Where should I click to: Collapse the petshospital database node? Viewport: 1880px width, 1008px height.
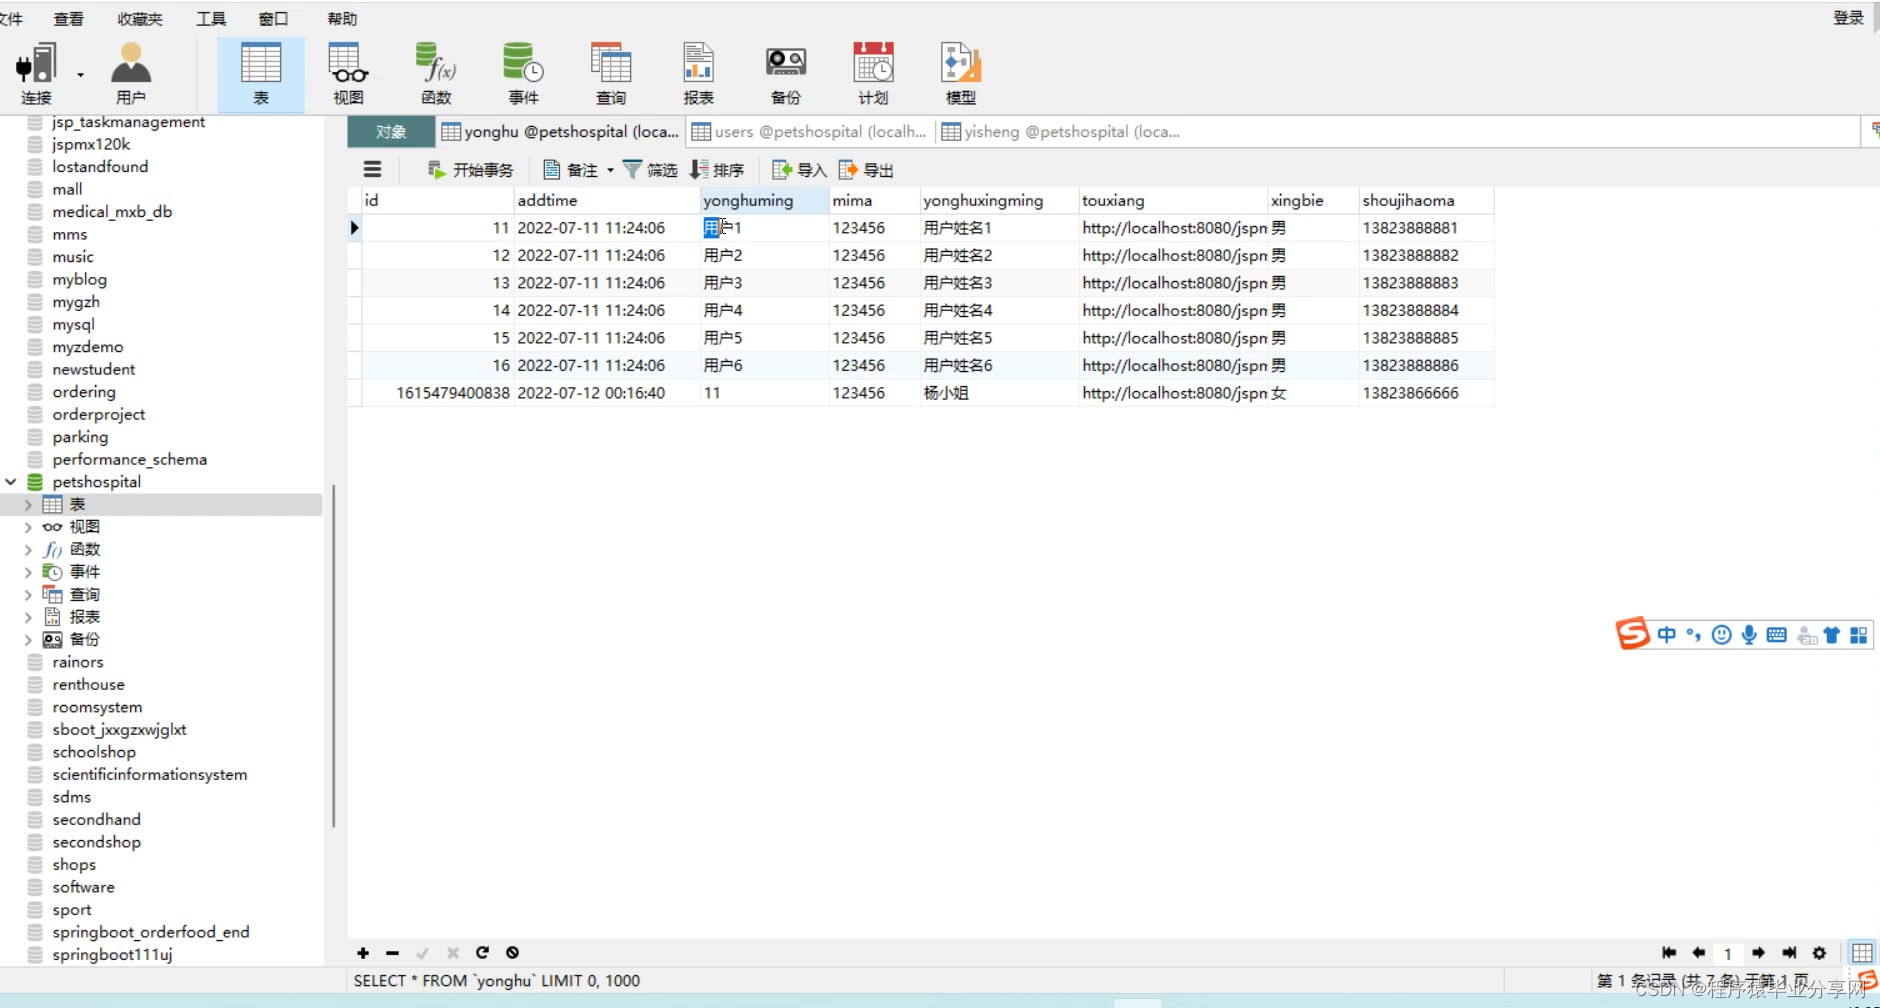[x=11, y=482]
